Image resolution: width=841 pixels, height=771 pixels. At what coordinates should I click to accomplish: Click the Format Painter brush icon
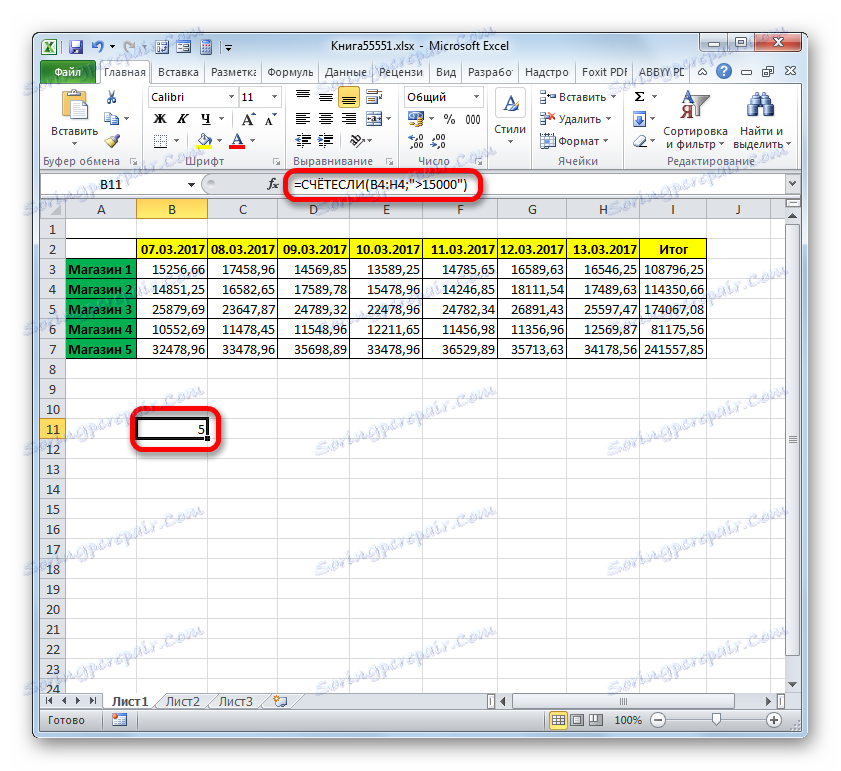[x=112, y=141]
